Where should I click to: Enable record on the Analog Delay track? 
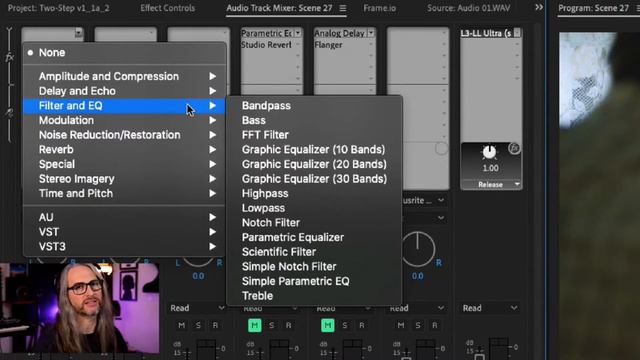(x=362, y=325)
